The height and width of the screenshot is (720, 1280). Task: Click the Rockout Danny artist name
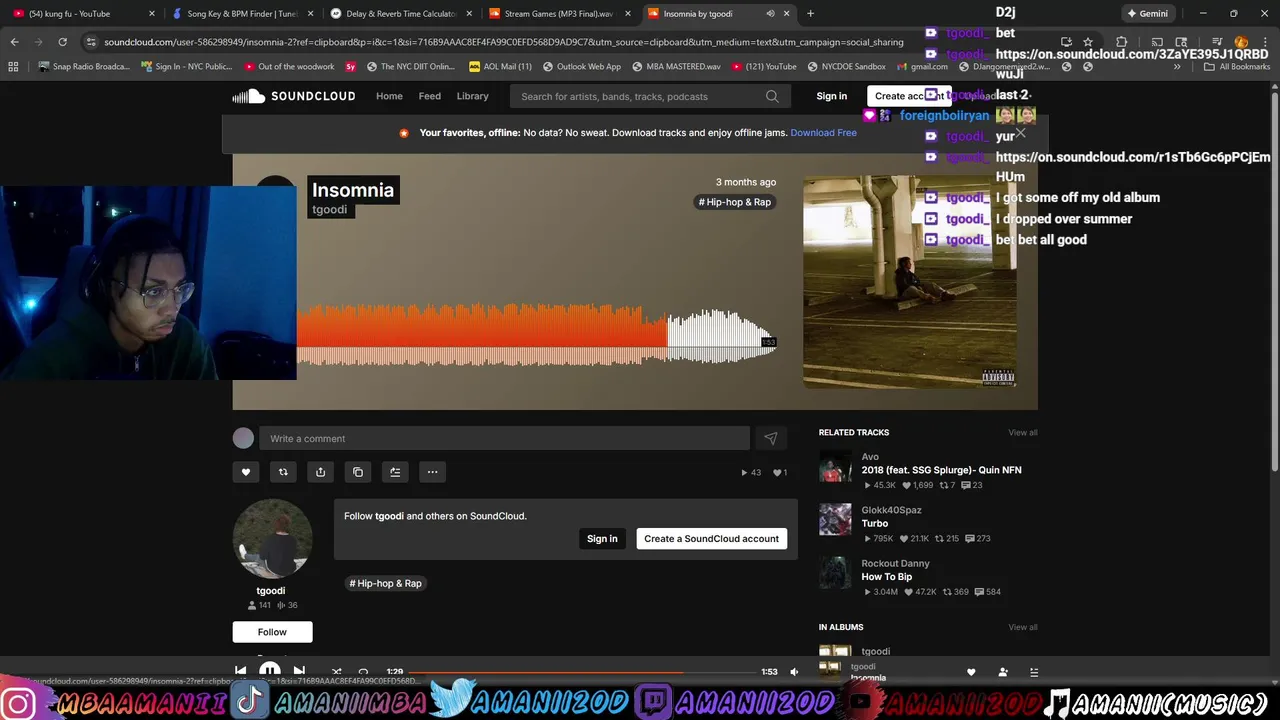[x=895, y=564]
